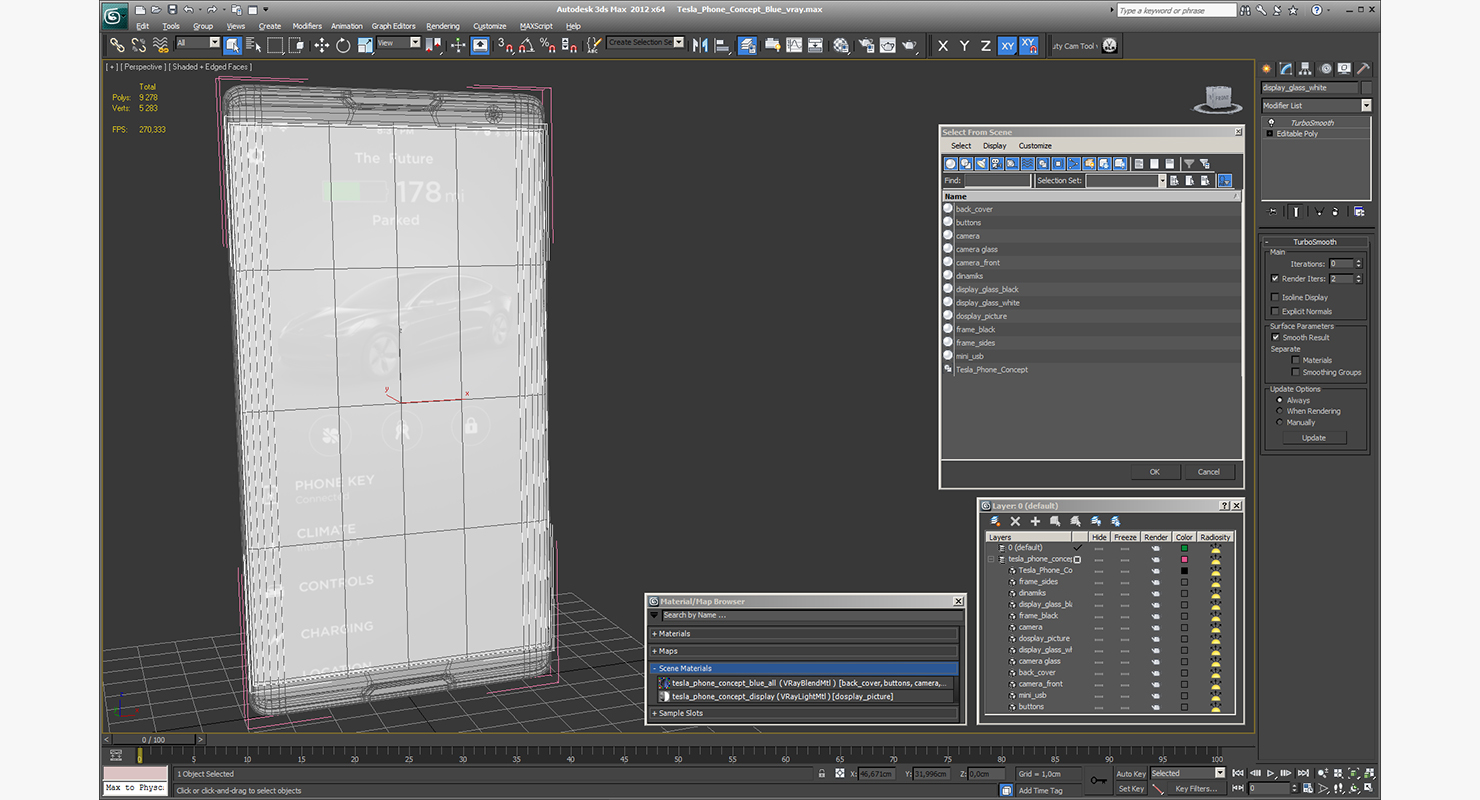
Task: Open the Graph Editors menu
Action: point(394,26)
